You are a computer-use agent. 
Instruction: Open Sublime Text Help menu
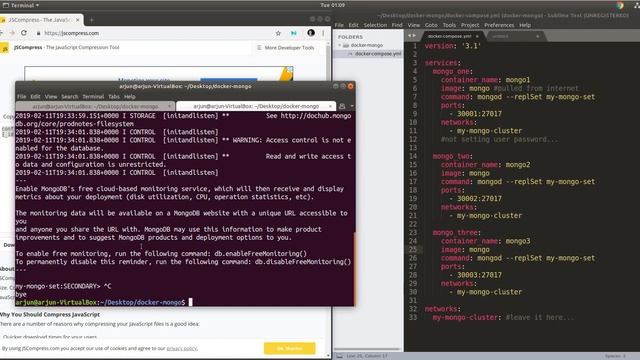click(x=525, y=25)
